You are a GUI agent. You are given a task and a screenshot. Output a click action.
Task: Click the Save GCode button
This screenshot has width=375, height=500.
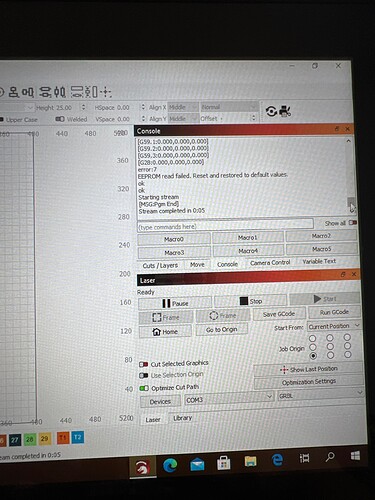tap(279, 314)
